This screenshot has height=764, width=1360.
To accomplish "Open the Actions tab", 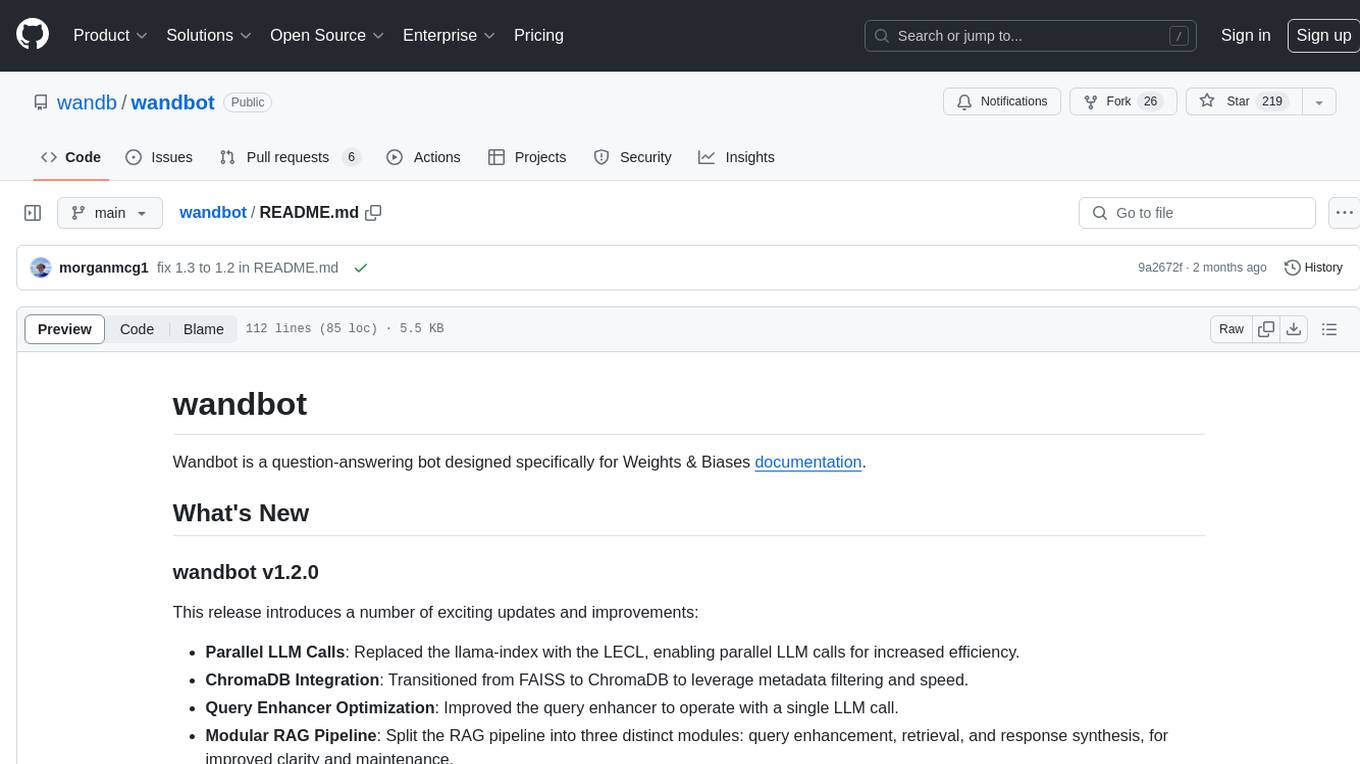I will [423, 157].
